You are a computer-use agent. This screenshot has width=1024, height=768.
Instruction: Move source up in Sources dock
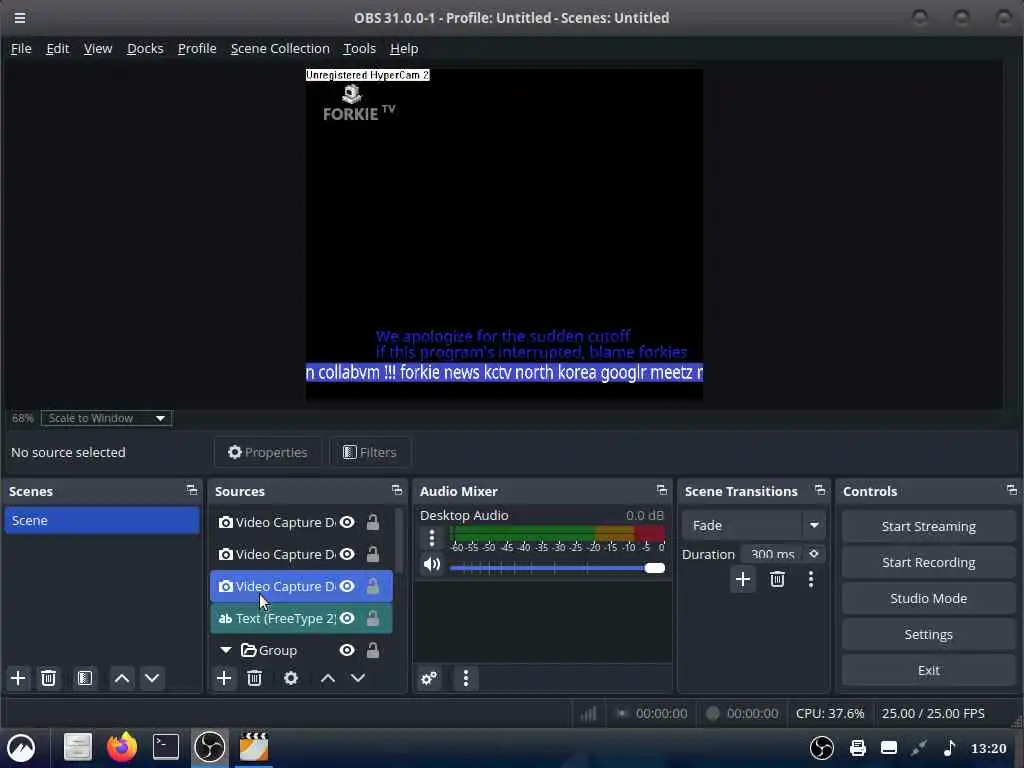point(328,678)
